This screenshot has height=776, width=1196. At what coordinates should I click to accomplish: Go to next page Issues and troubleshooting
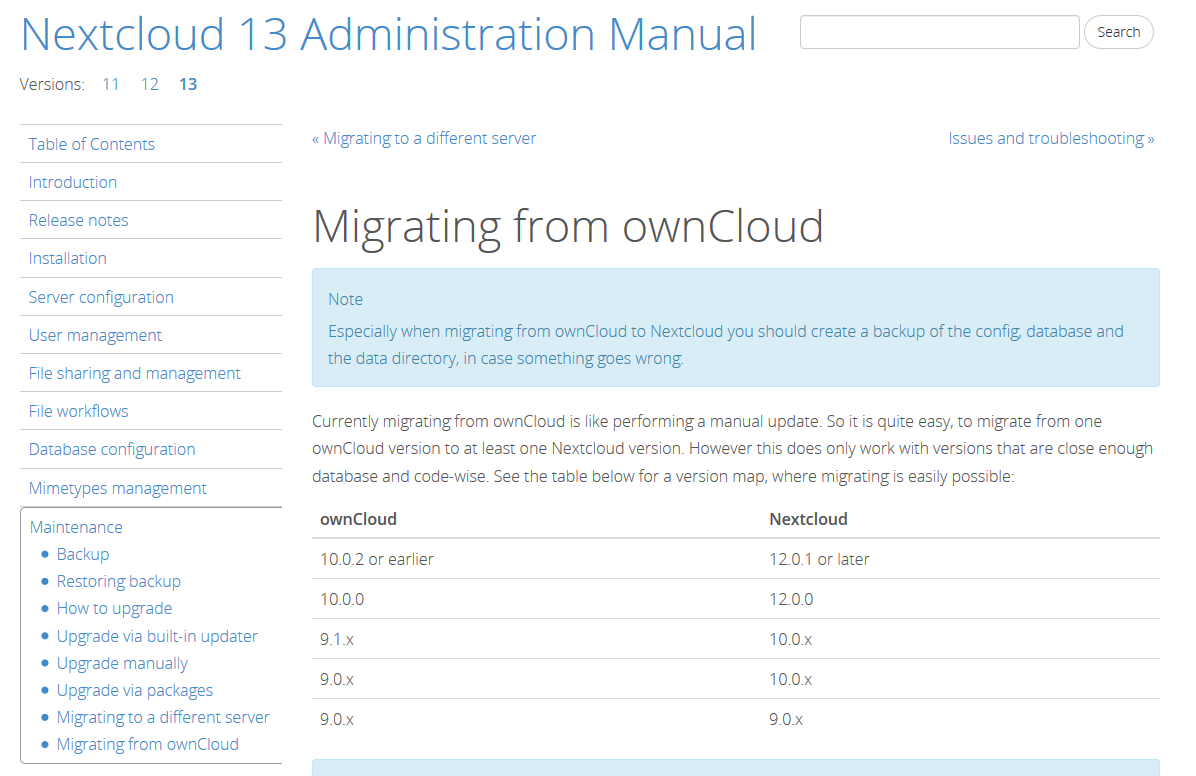(x=1051, y=138)
